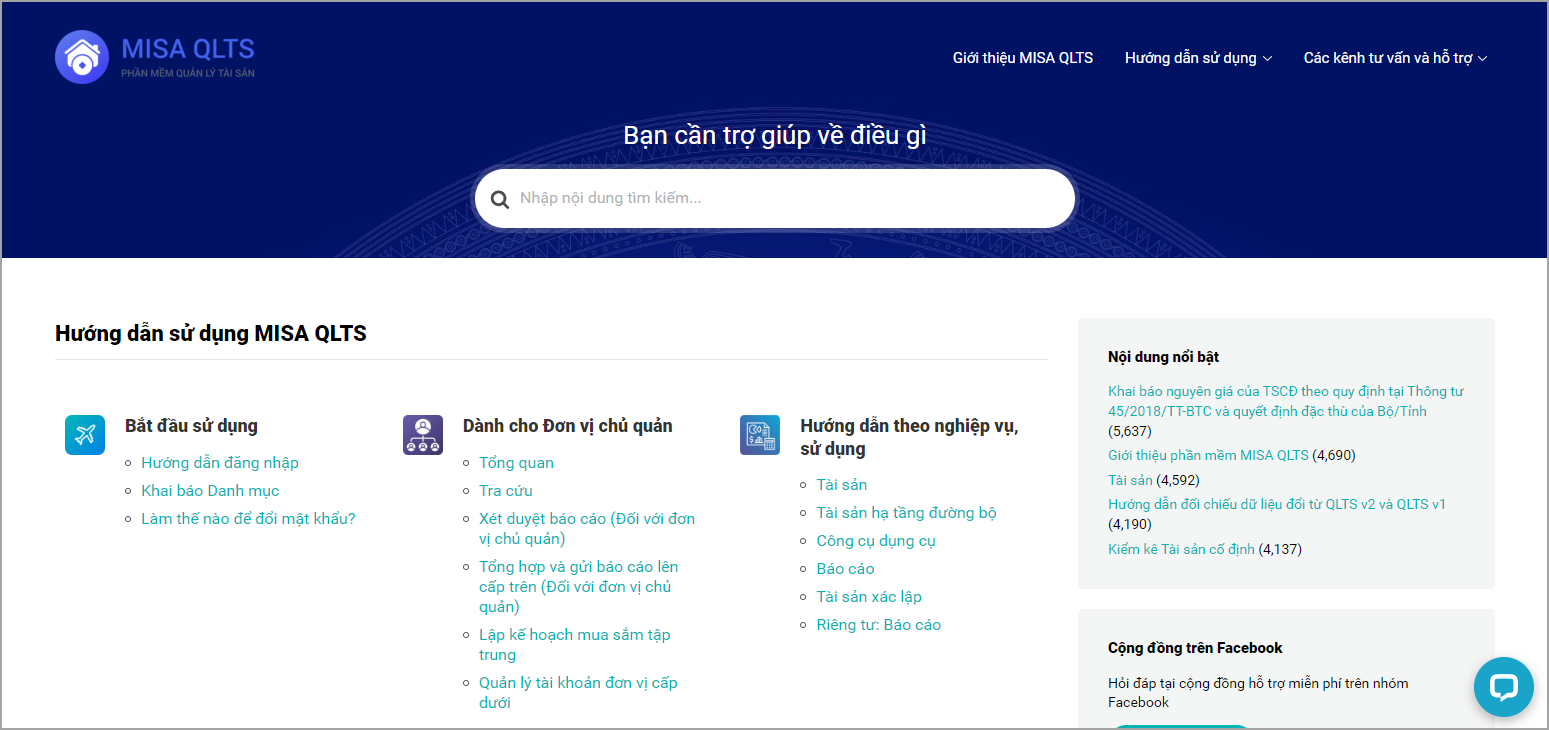
Task: Click Hướng dẫn theo nghiệp vụ, sử dụng heading
Action: pos(909,438)
